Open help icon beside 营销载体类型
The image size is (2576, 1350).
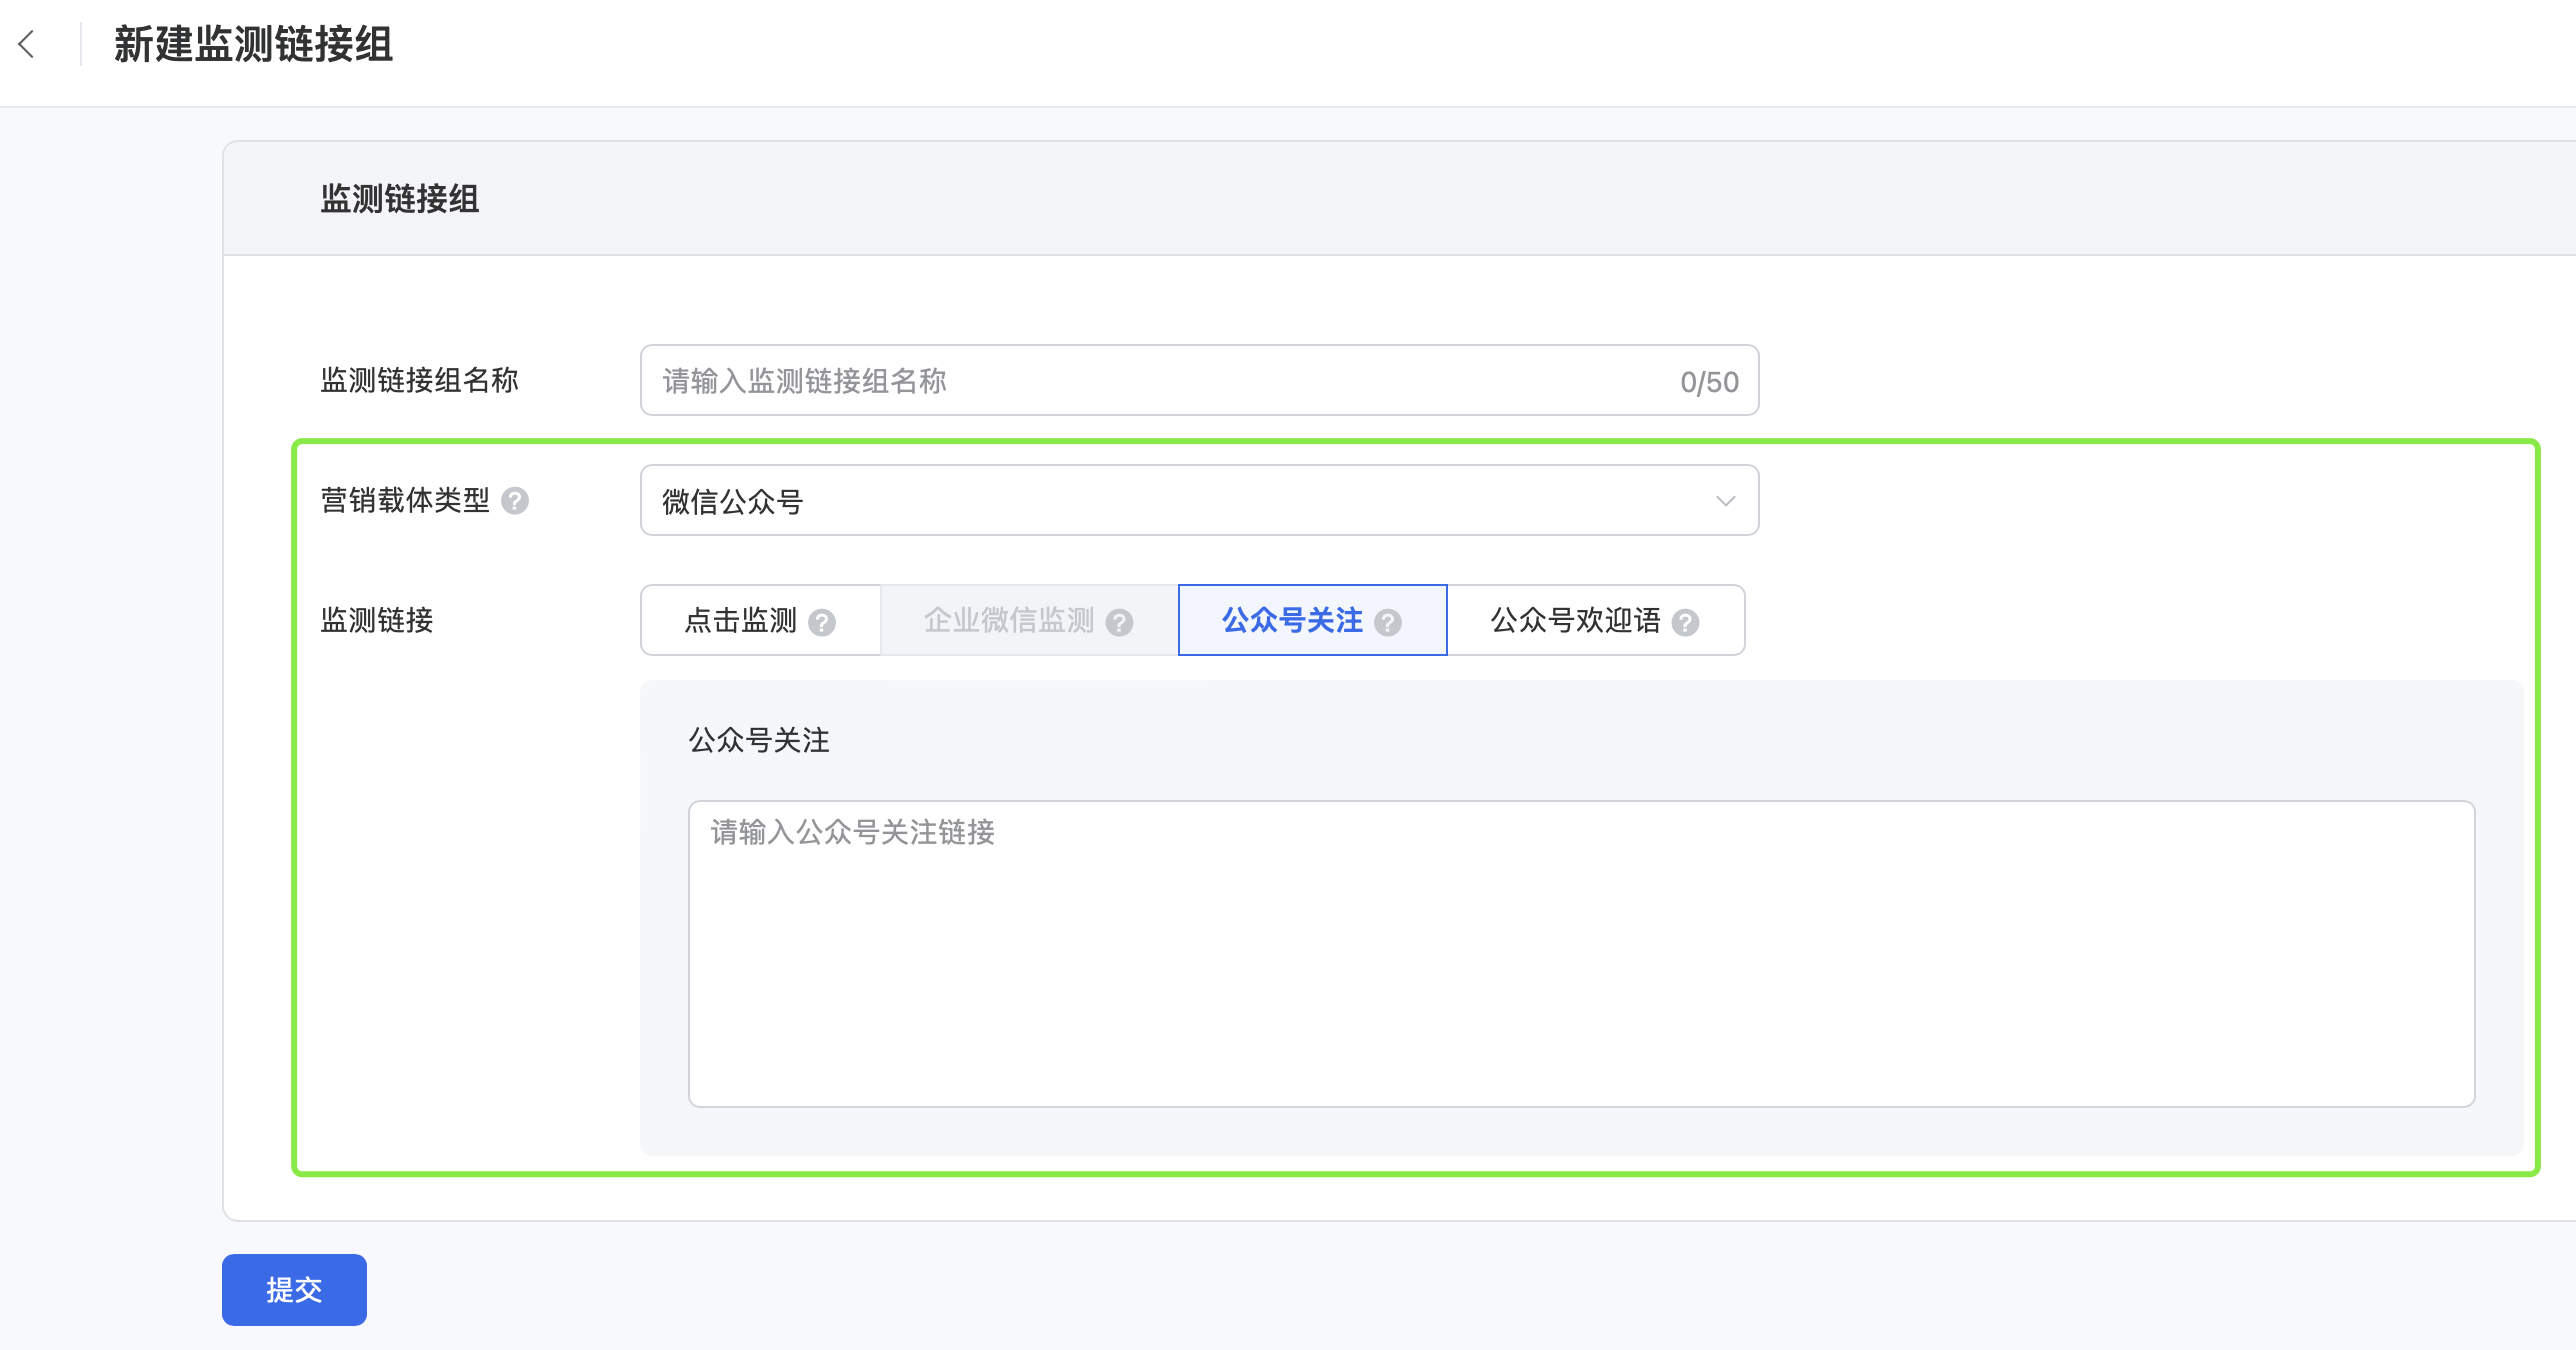click(x=515, y=500)
